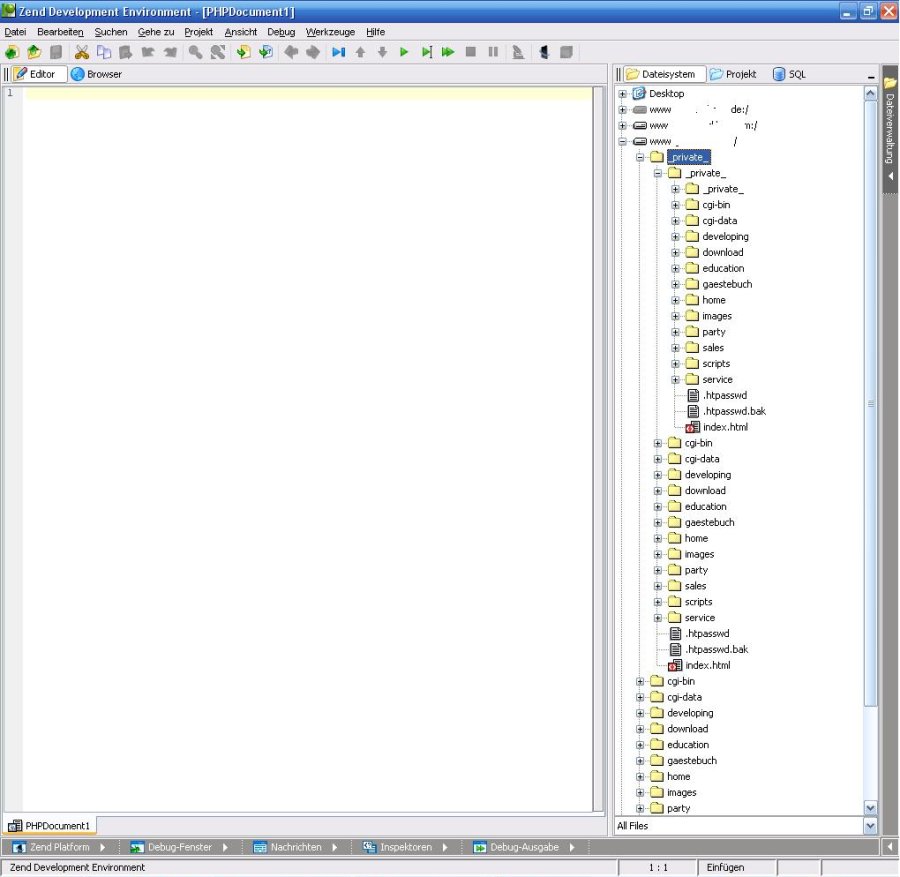Click the blue Step Into debug icon

(x=338, y=52)
